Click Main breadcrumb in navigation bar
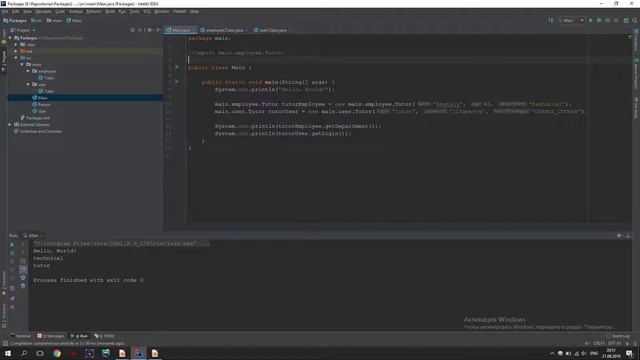The height and width of the screenshot is (360, 640). (74, 20)
